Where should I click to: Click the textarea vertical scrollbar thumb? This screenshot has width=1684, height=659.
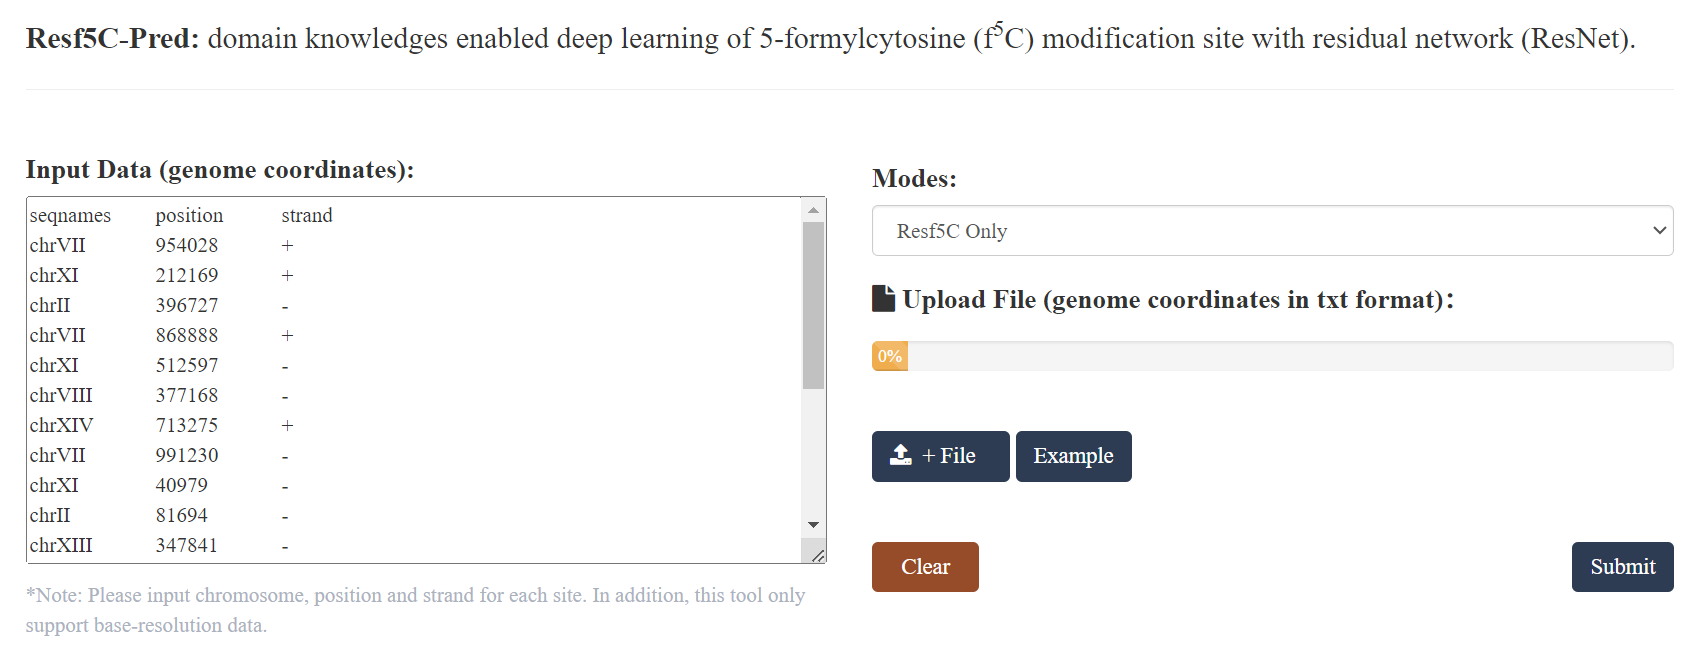point(813,305)
